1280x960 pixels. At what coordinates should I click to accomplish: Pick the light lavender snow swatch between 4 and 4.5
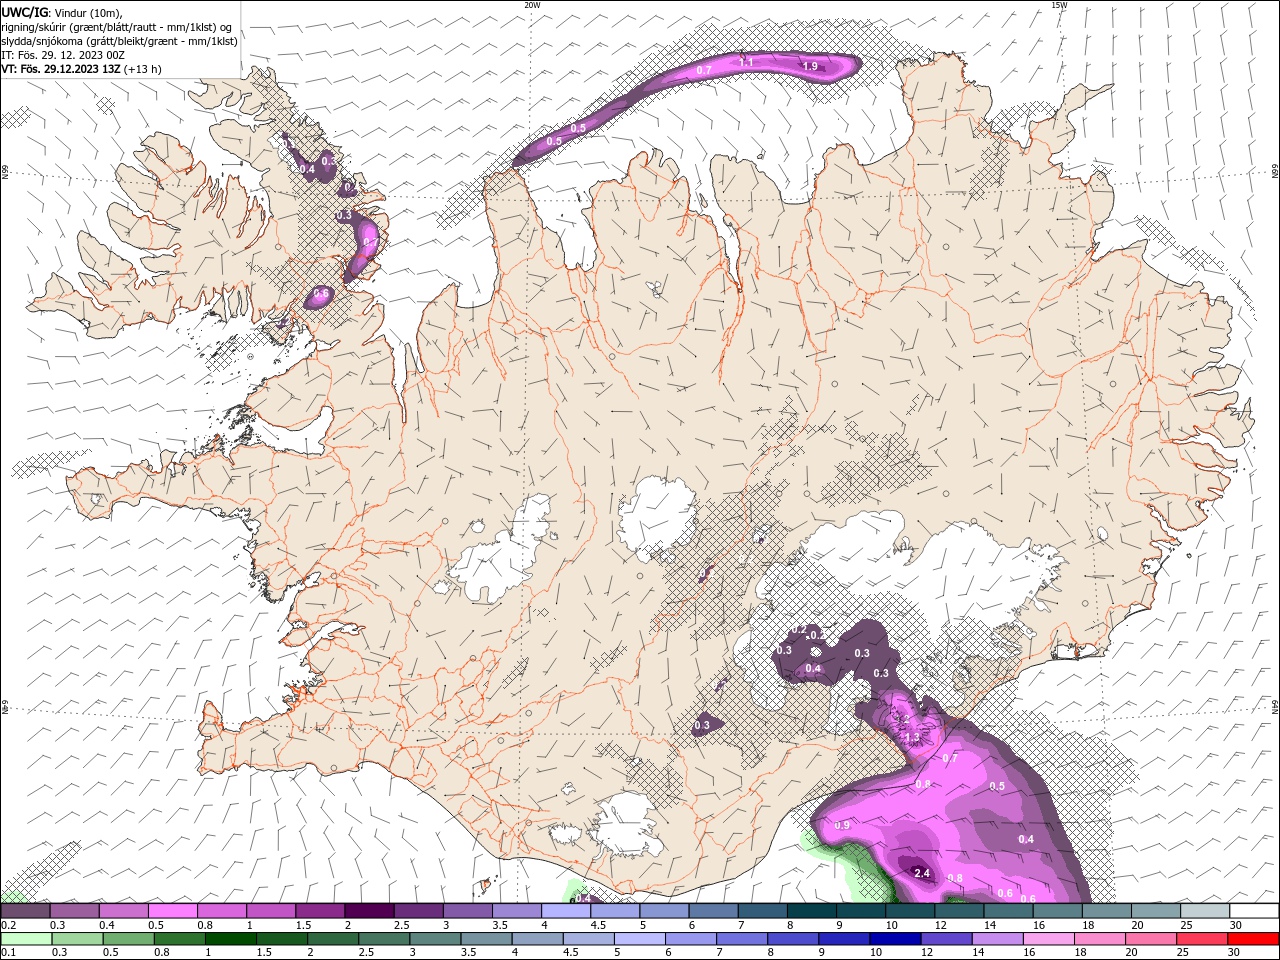[x=566, y=911]
